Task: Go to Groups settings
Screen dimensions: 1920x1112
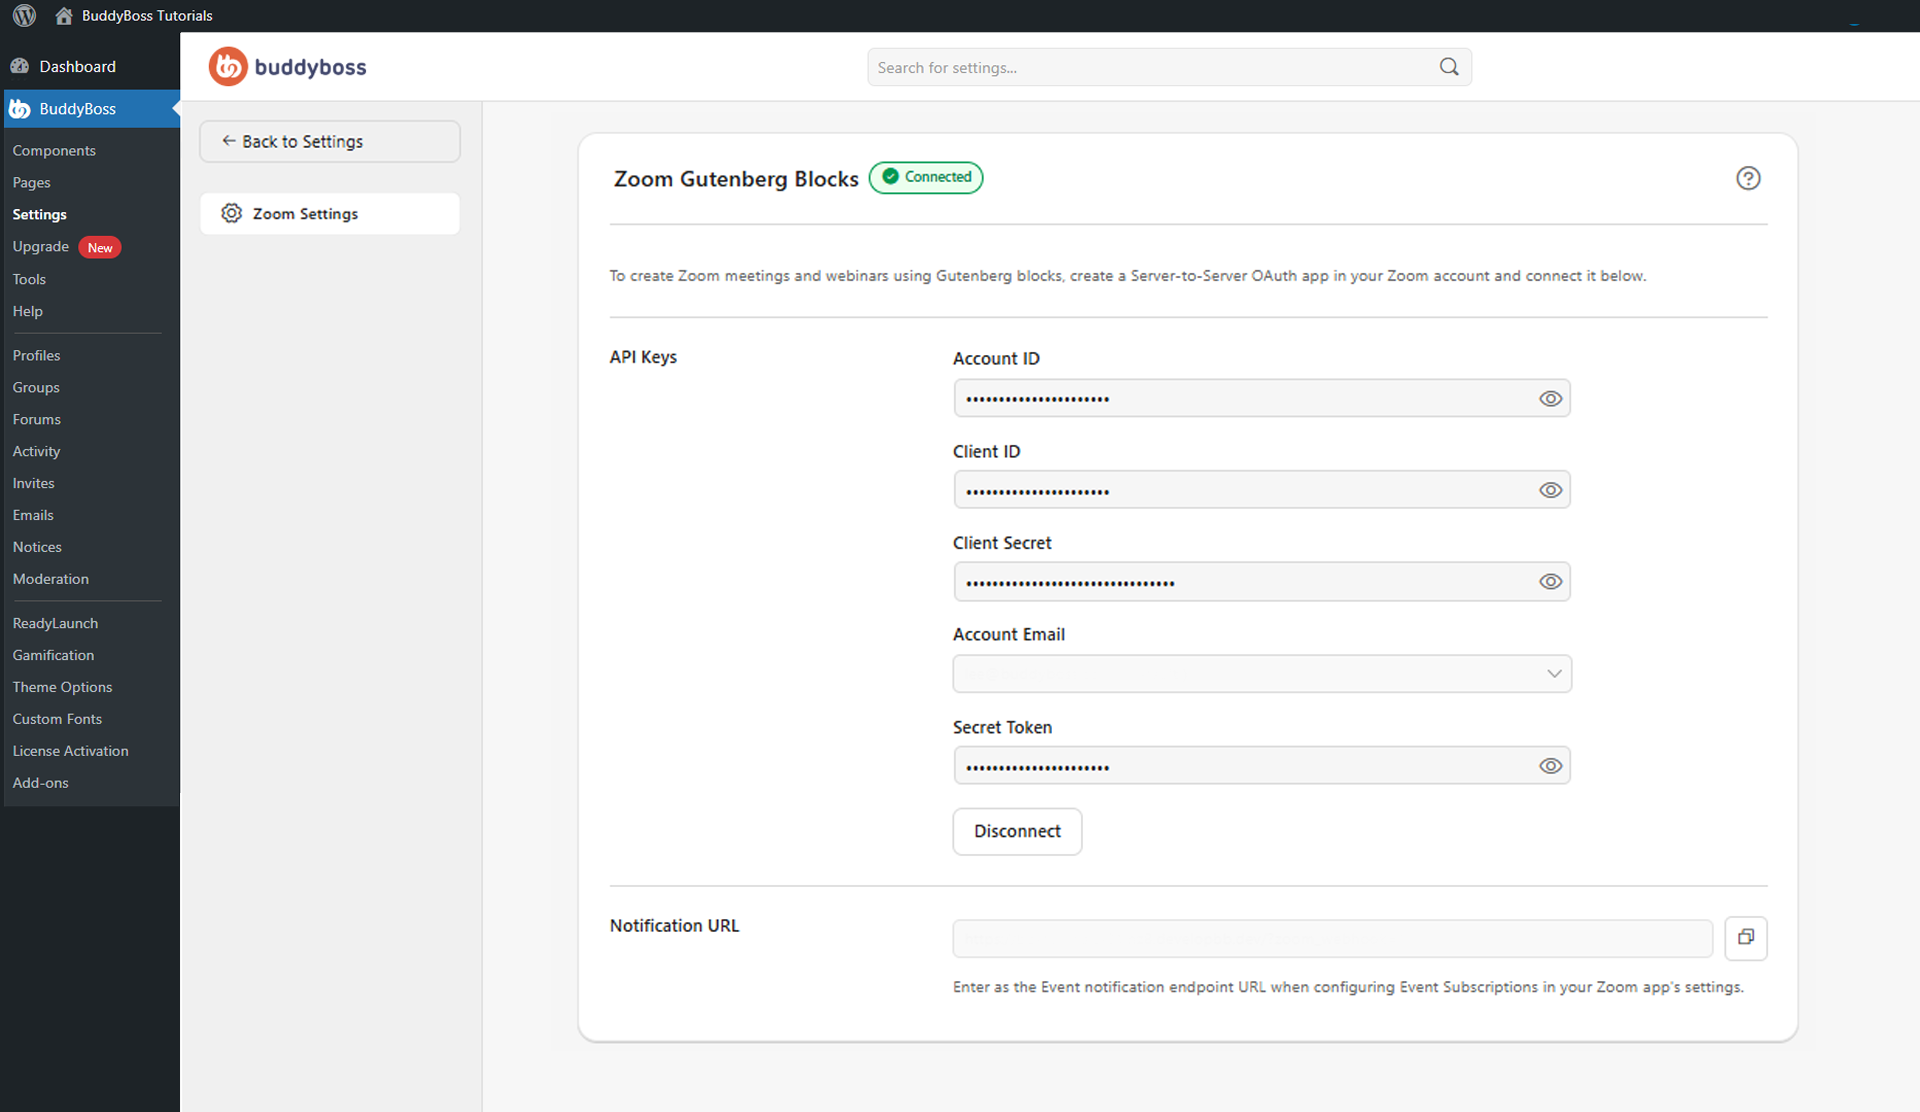Action: (x=36, y=387)
